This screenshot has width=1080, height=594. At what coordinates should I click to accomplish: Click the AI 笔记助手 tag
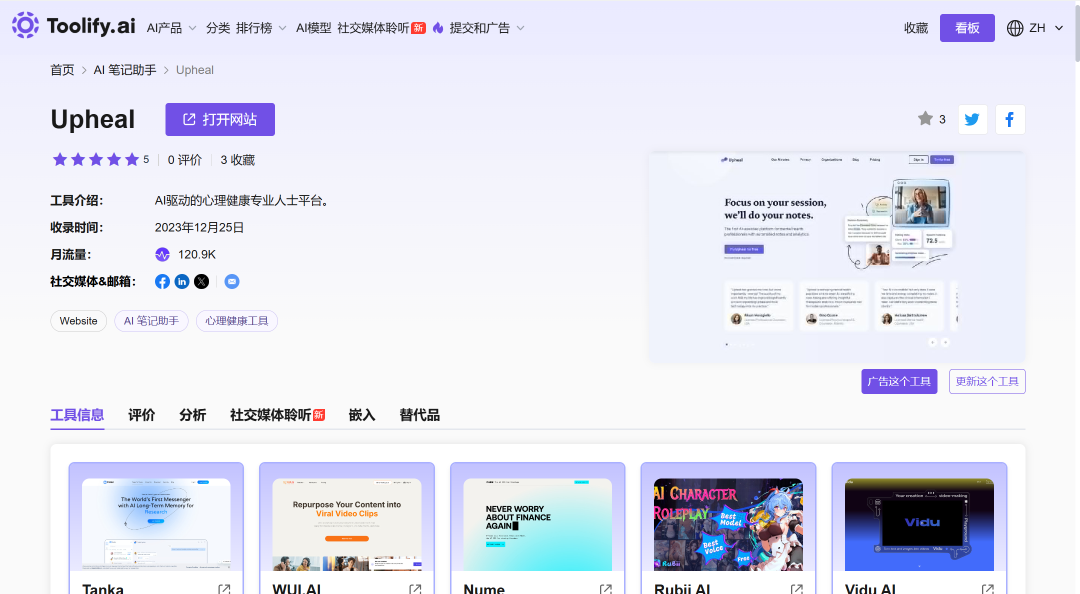click(x=151, y=320)
